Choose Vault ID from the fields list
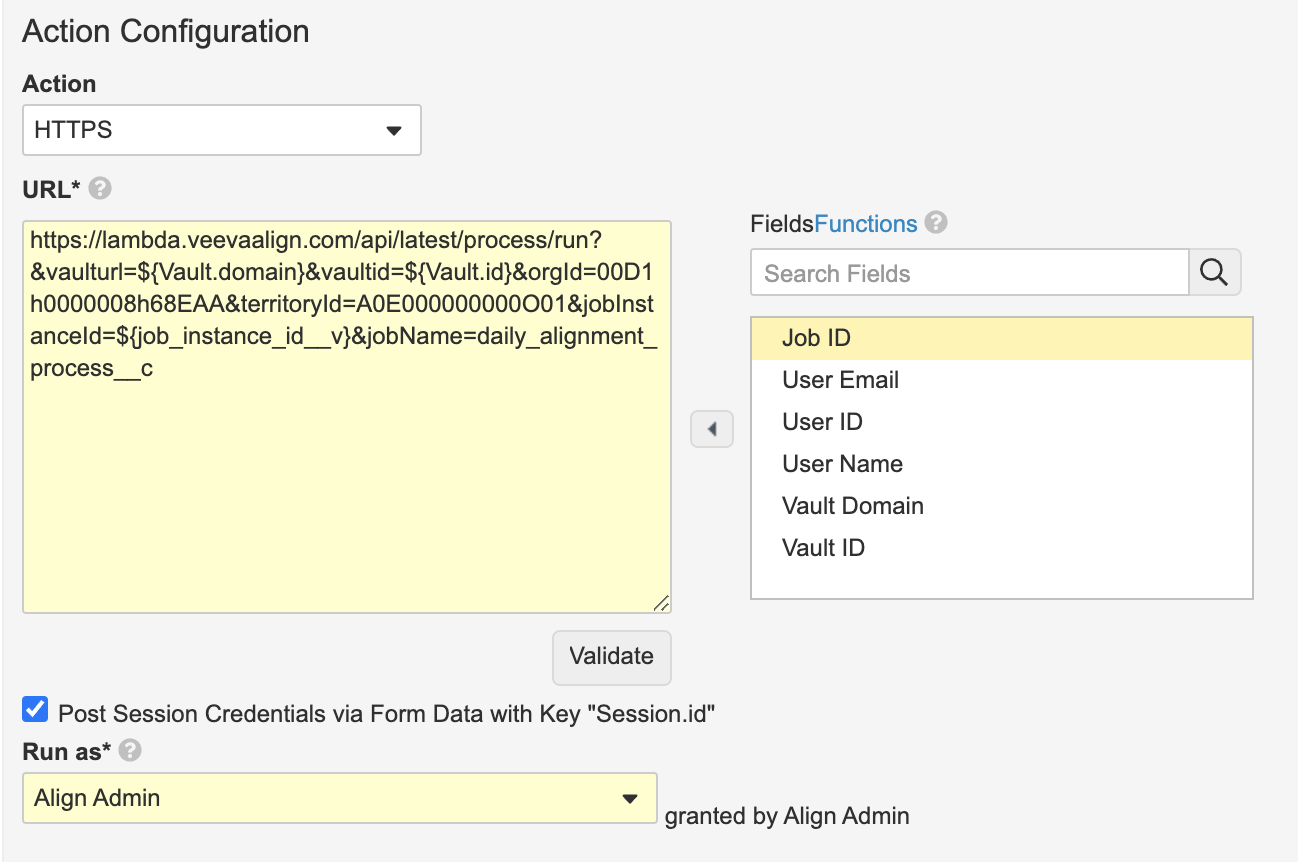The width and height of the screenshot is (1298, 862). 823,548
